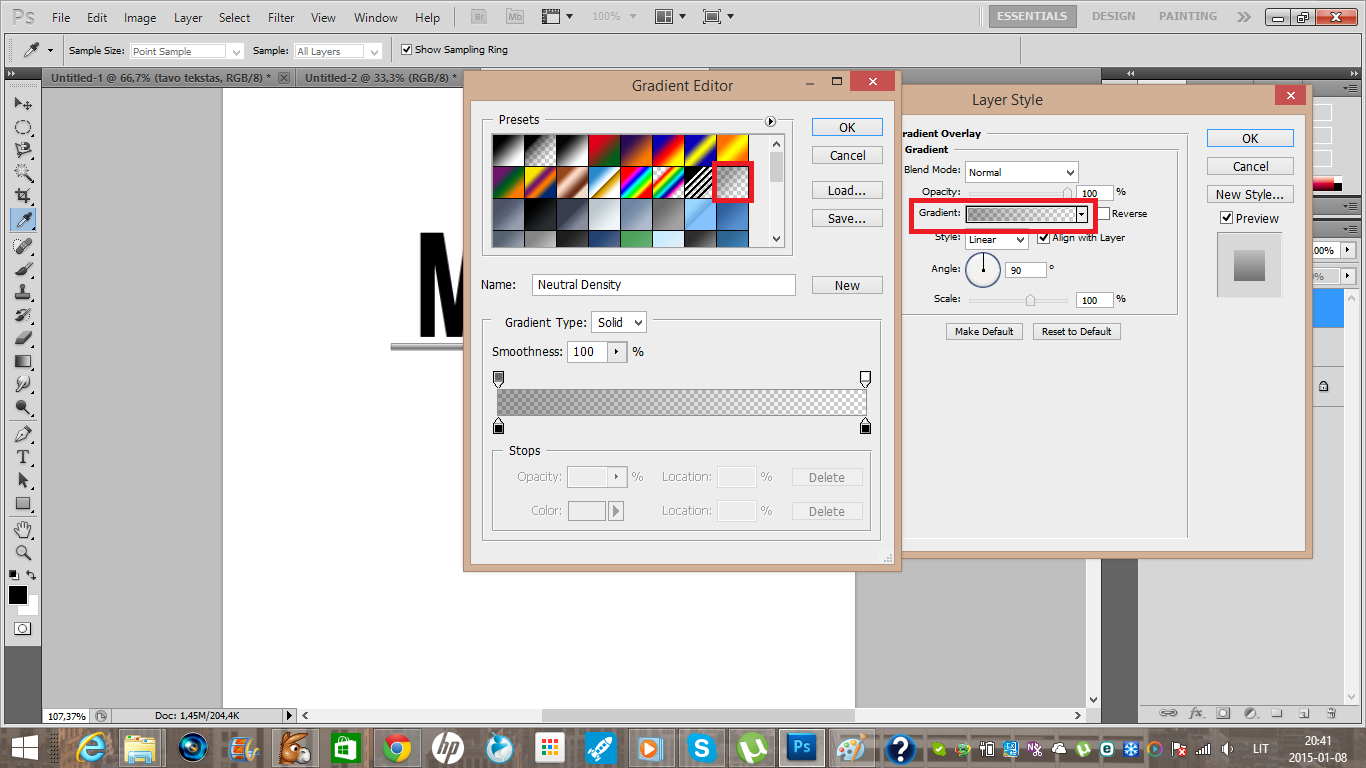The height and width of the screenshot is (768, 1366).
Task: Select the Crop tool
Action: [22, 196]
